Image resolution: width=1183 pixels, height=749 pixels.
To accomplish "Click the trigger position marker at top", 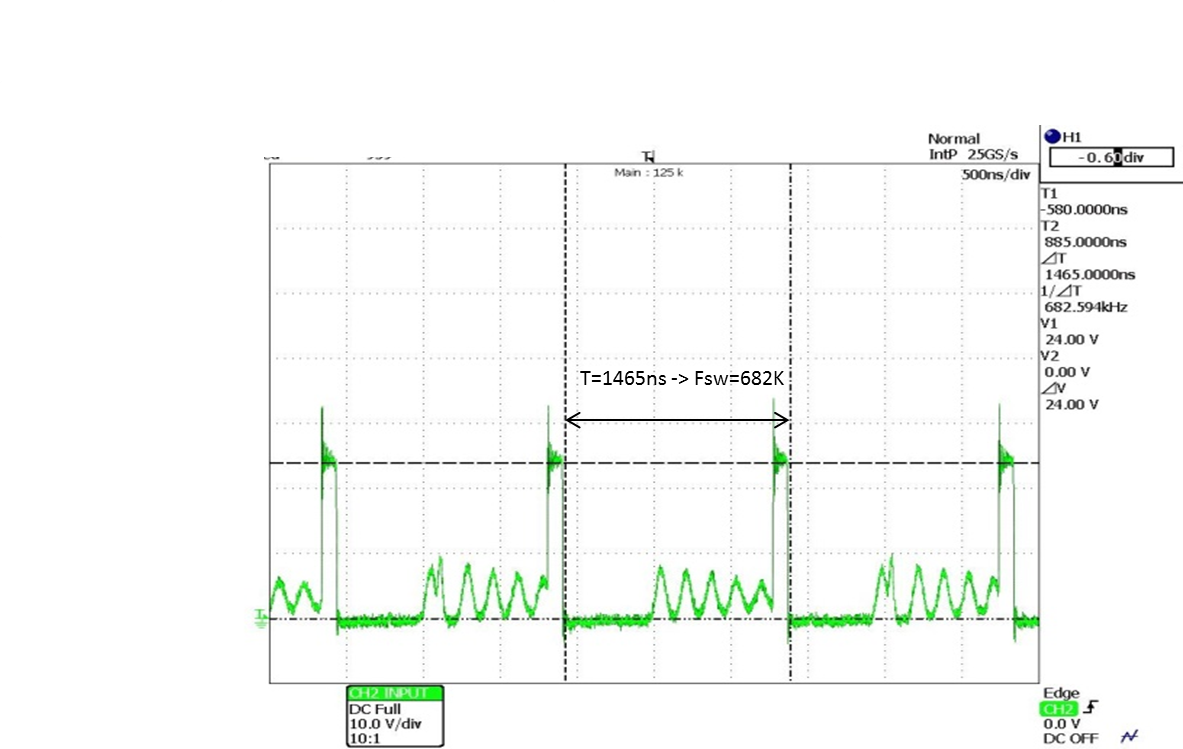I will pyautogui.click(x=648, y=157).
